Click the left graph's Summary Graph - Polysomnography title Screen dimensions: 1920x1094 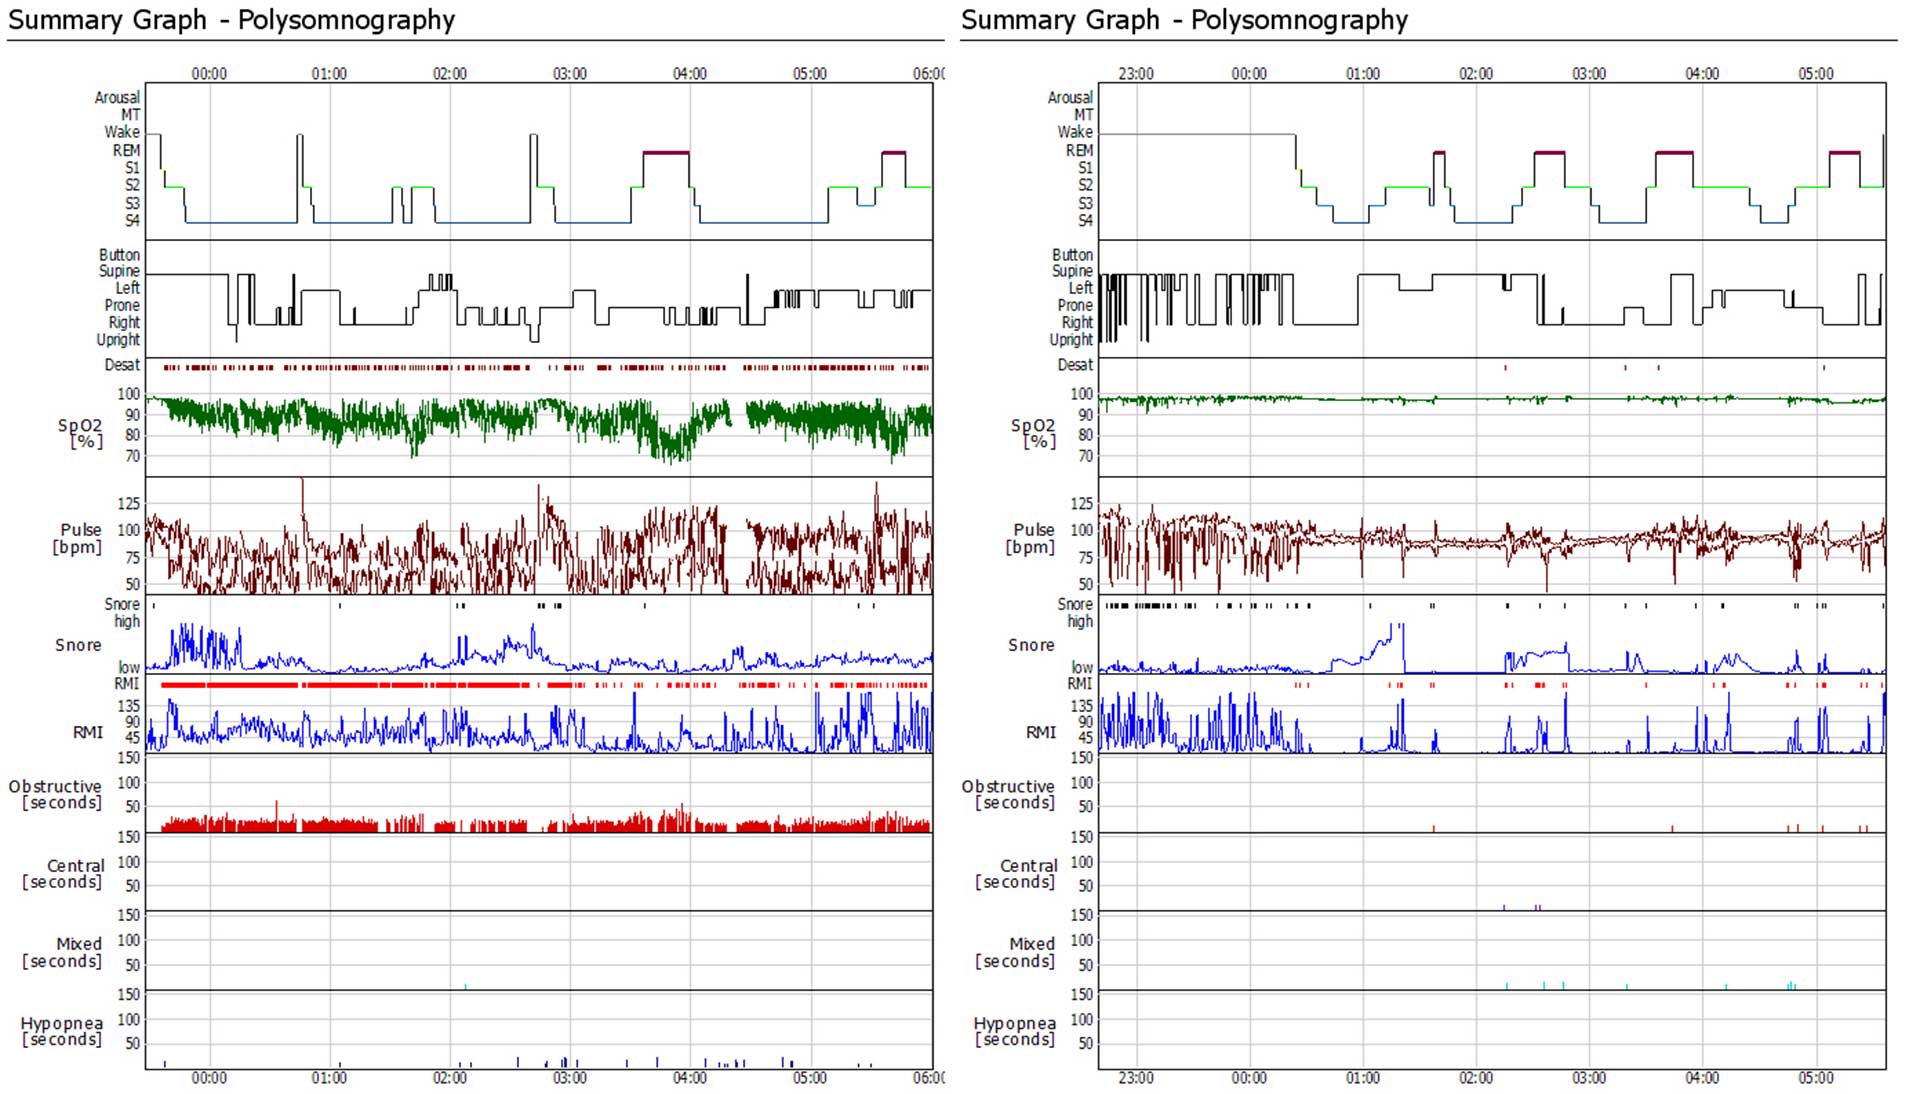[x=231, y=20]
